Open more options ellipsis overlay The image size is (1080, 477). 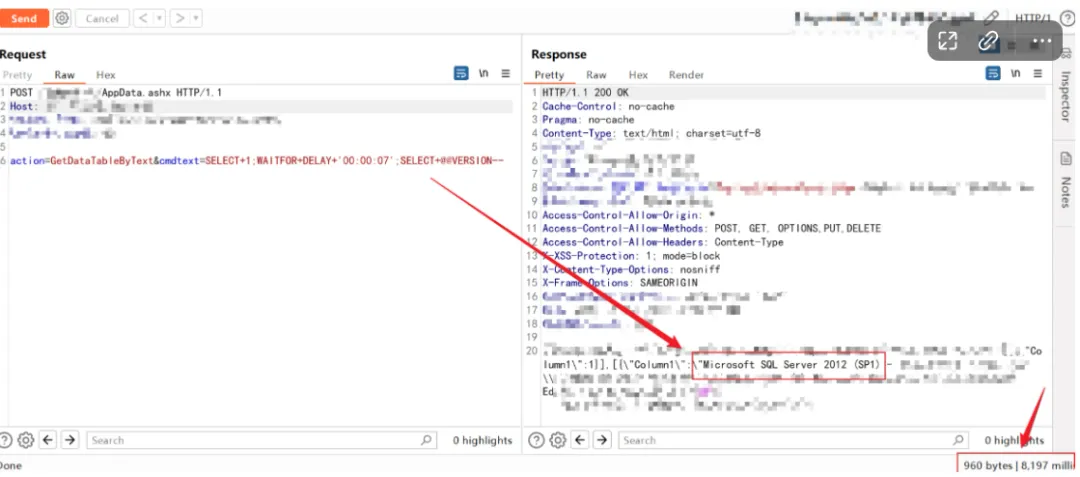click(1041, 41)
